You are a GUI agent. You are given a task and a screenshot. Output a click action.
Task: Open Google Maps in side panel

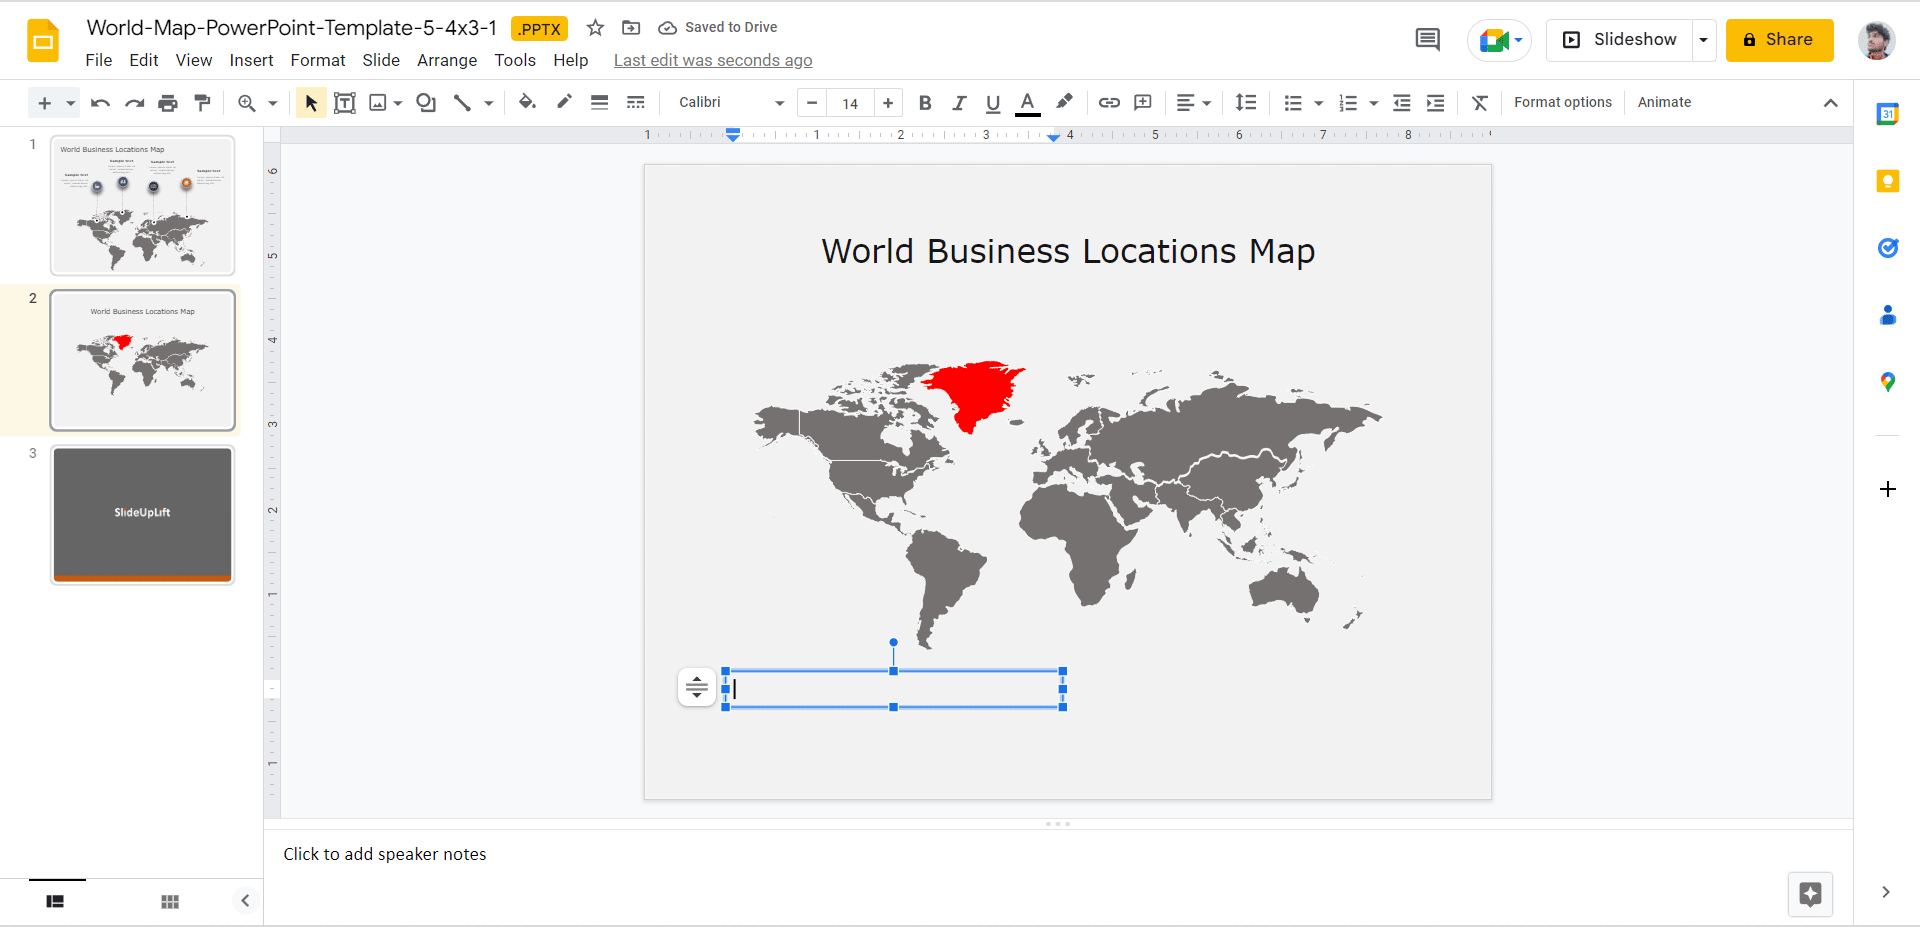coord(1889,381)
